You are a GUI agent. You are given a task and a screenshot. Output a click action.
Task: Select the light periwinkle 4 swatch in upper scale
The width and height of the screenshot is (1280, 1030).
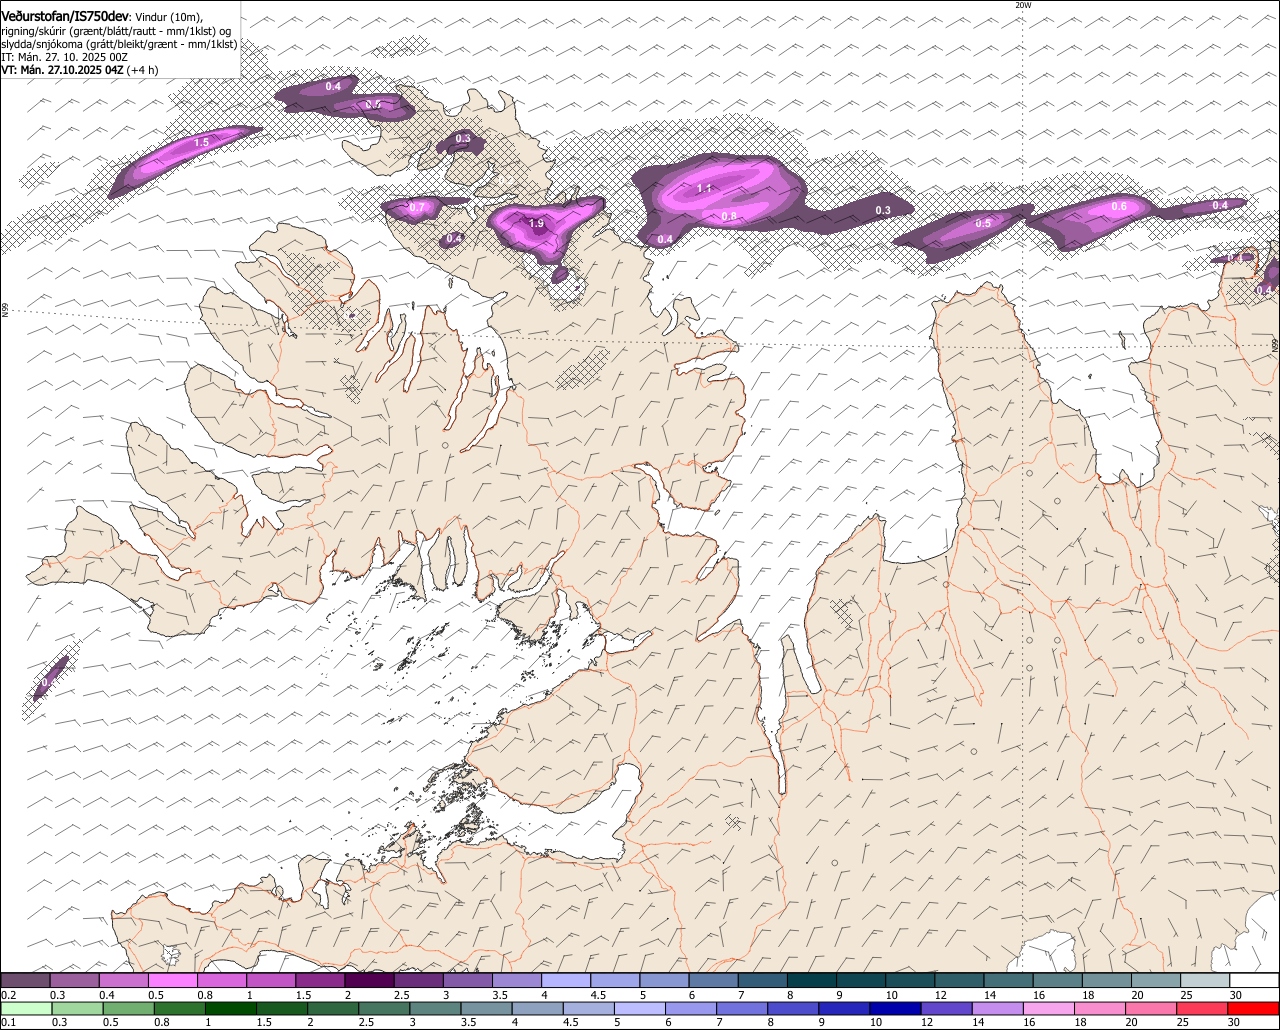point(568,981)
